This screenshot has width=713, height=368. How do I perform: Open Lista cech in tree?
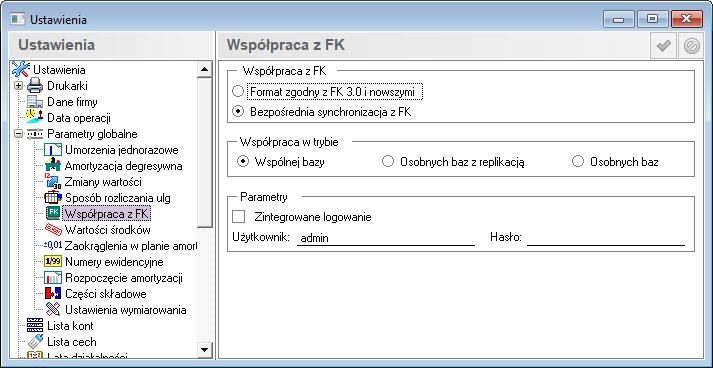[71, 342]
